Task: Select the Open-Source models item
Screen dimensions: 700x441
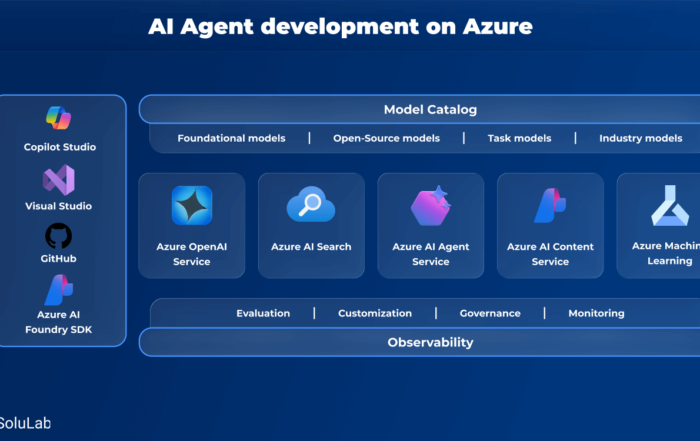Action: [386, 138]
